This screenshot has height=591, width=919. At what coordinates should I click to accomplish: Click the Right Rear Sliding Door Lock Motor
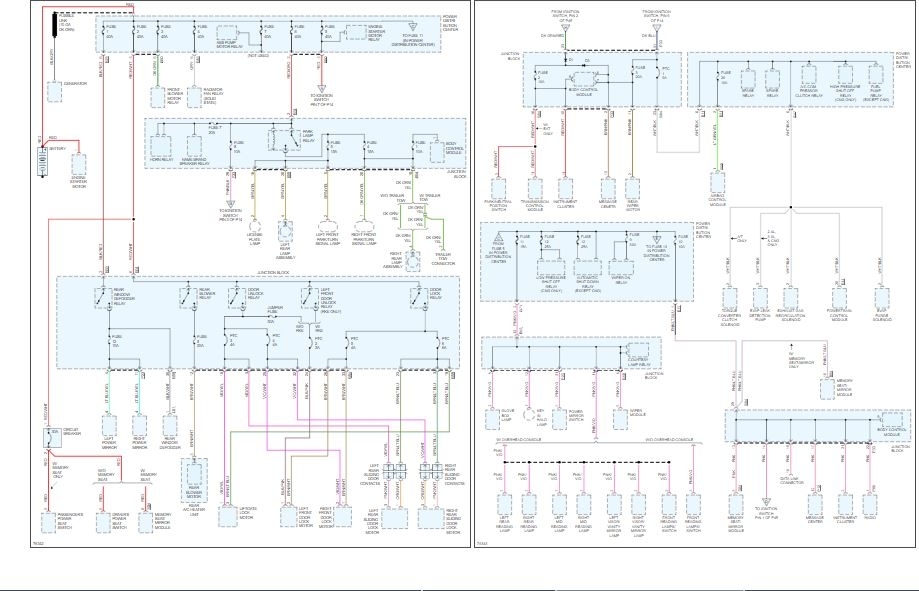point(431,519)
